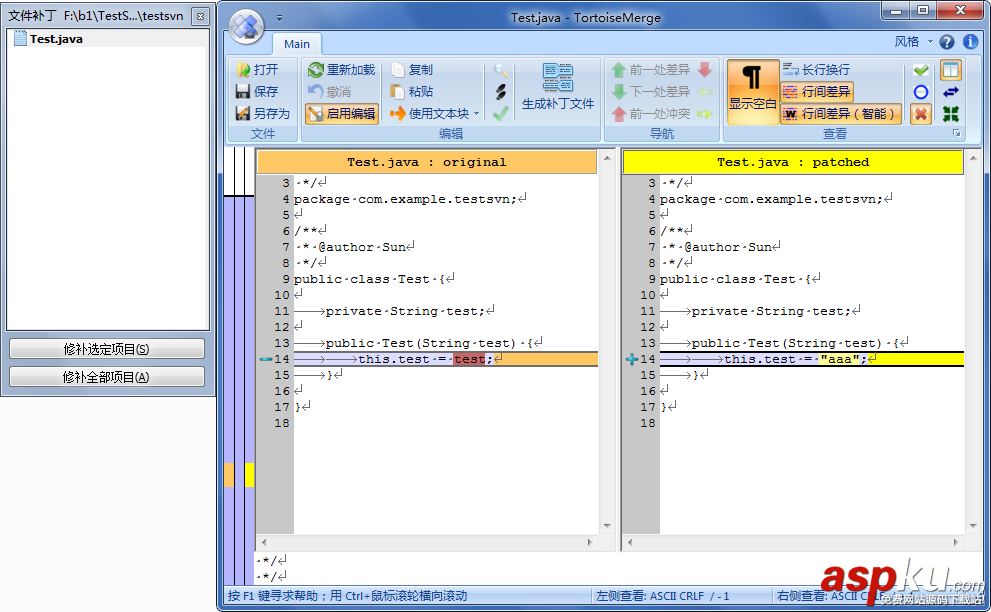Viewport: 991px width, 612px height.
Task: Click original pane horizontal scroll right arrow
Action: click(x=590, y=542)
